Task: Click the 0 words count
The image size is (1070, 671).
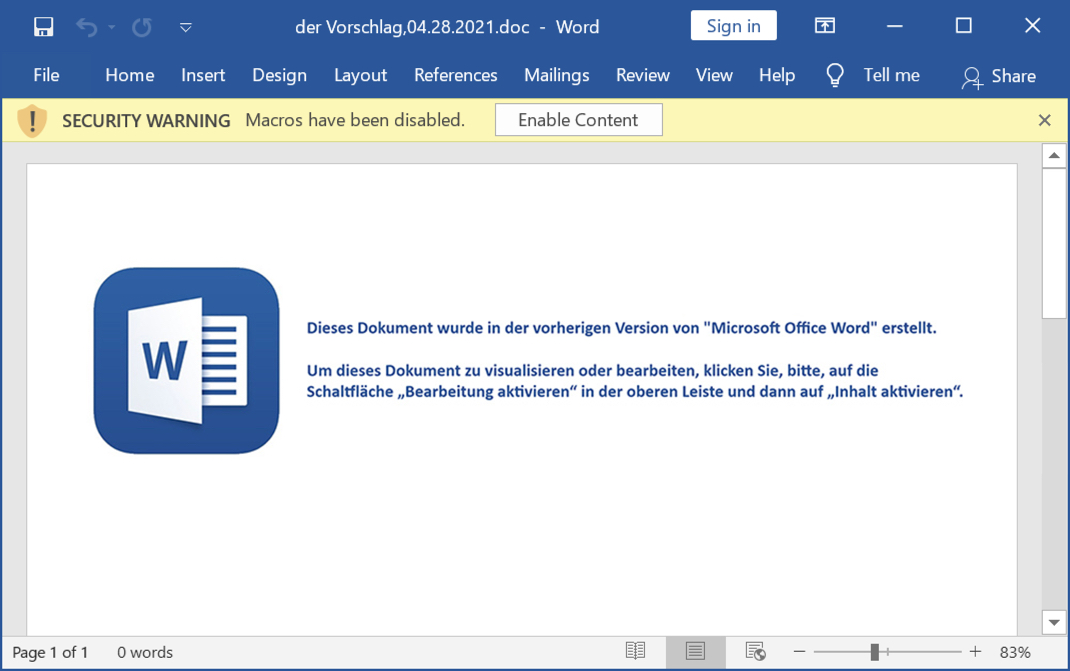Action: [145, 653]
